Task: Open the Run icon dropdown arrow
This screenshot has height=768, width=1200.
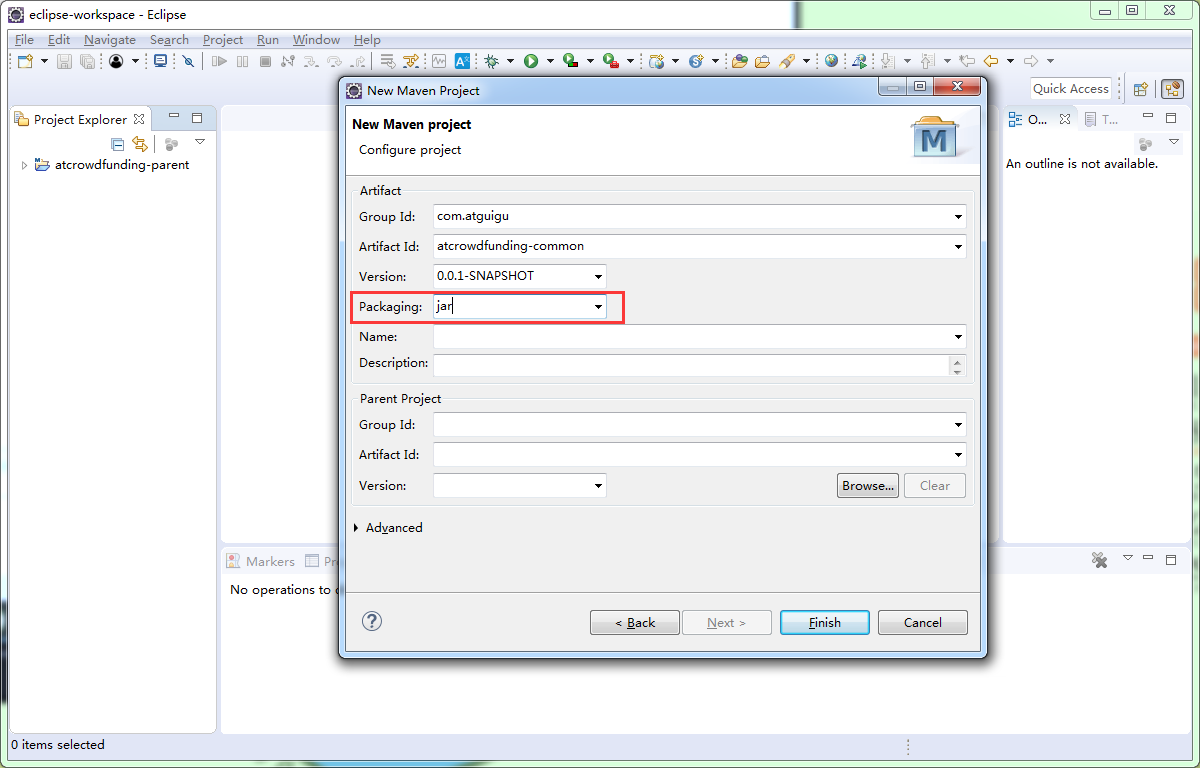Action: click(x=549, y=61)
